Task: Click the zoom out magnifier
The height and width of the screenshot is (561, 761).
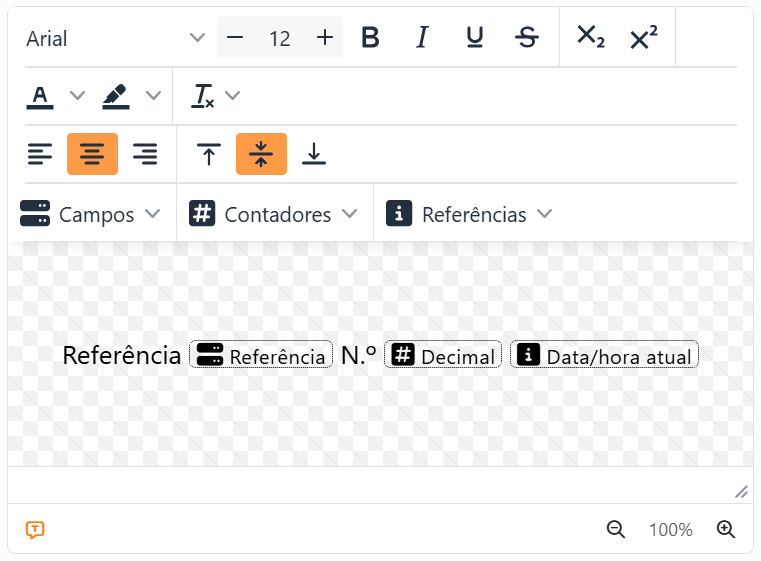Action: (615, 529)
